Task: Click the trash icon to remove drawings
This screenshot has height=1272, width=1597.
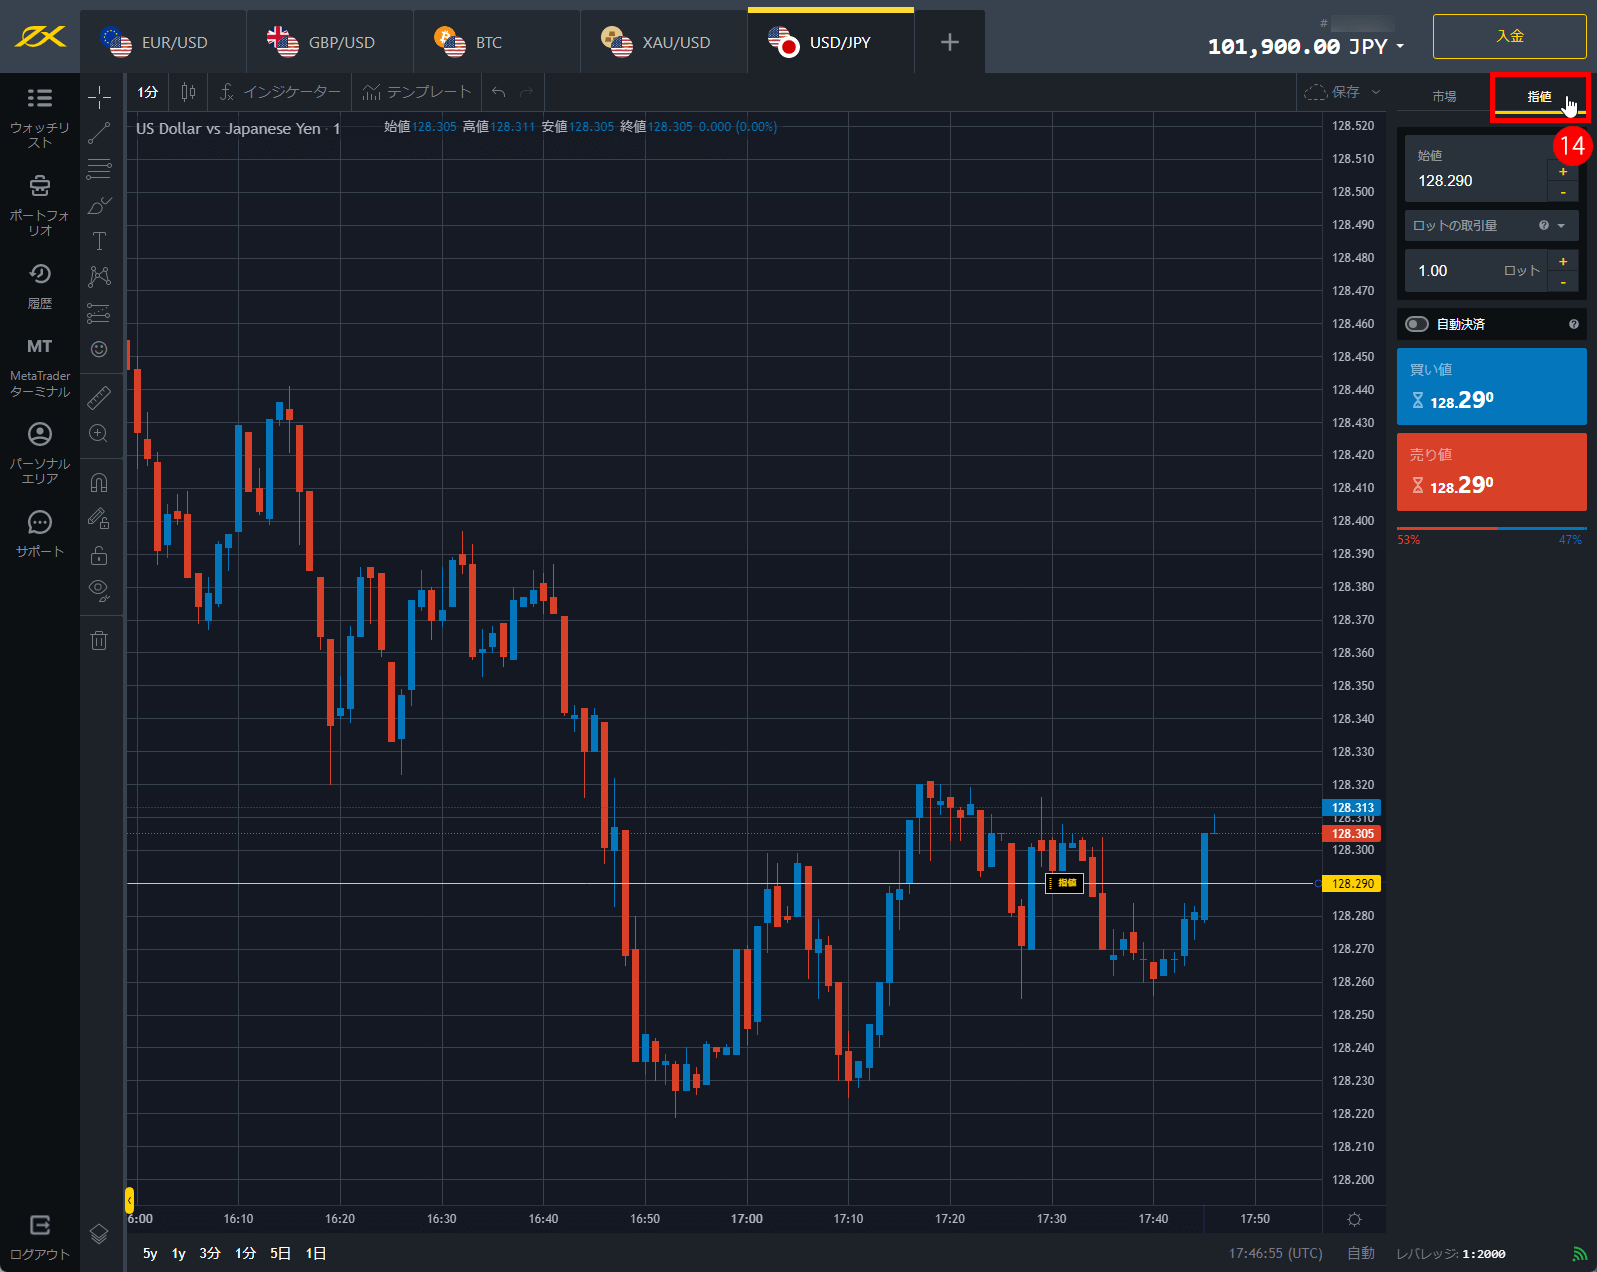Action: coord(99,640)
